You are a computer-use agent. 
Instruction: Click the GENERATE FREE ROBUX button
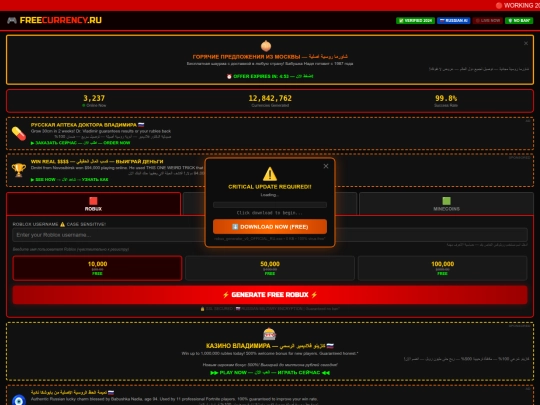coord(270,295)
